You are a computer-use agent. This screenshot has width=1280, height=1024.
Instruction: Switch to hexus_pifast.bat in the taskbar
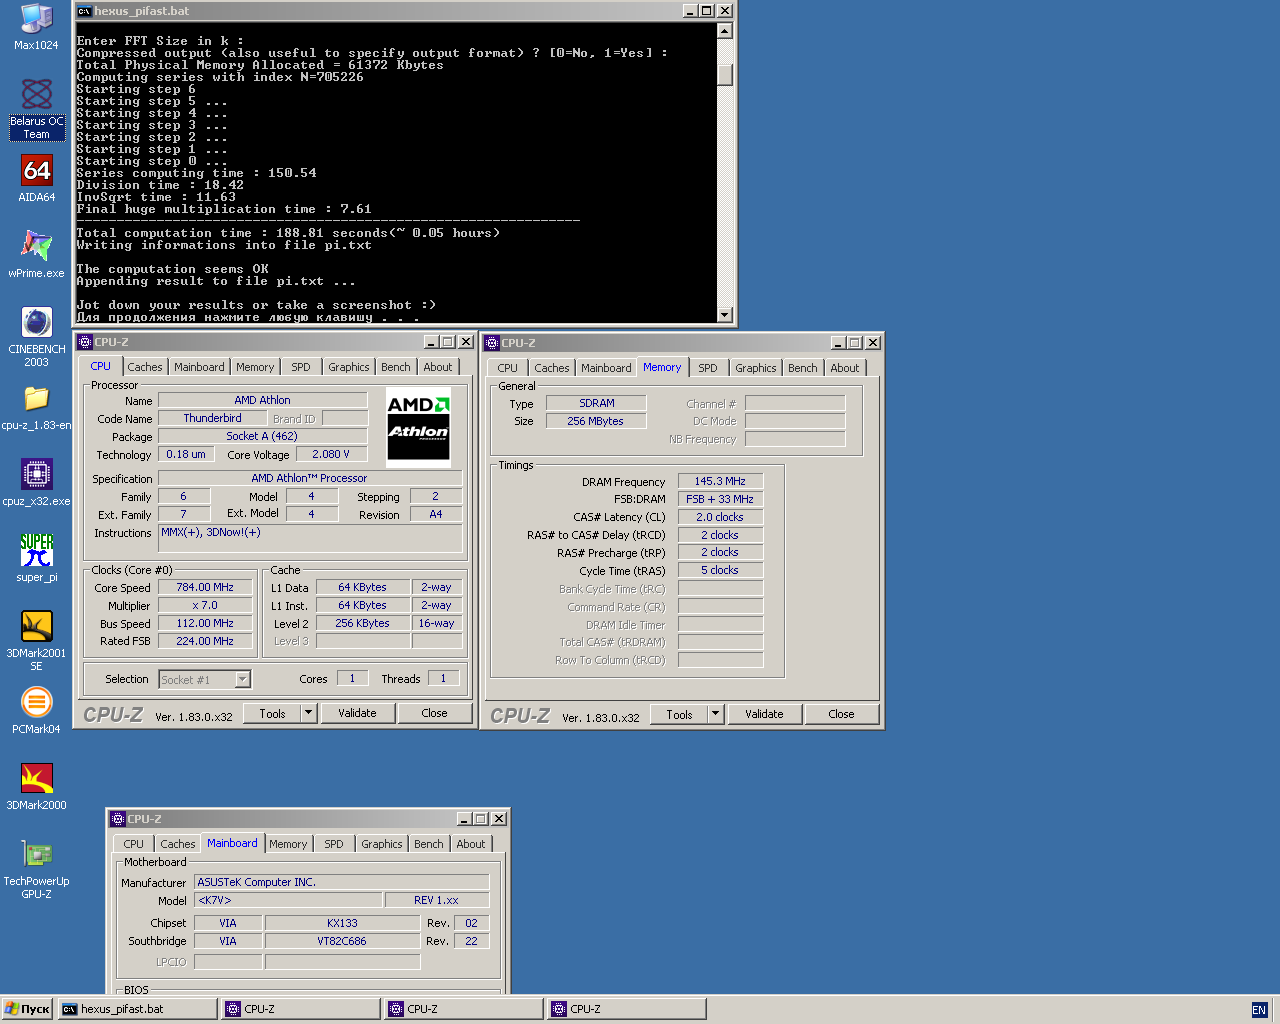[137, 1009]
